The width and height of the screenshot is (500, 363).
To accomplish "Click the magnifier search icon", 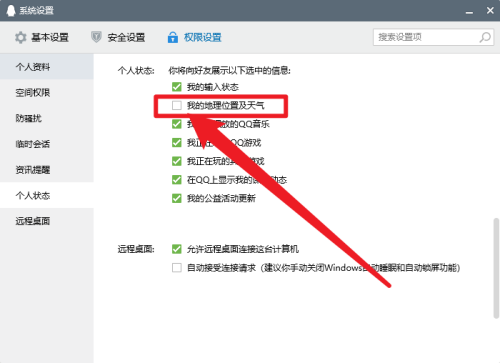I will (485, 37).
